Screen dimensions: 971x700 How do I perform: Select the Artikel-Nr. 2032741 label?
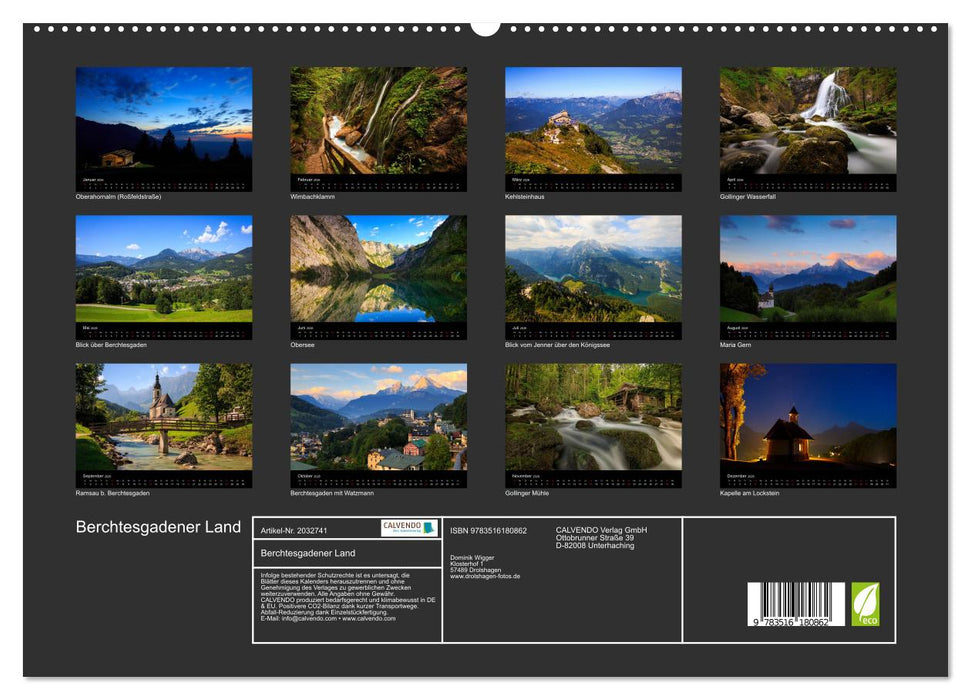pos(293,531)
